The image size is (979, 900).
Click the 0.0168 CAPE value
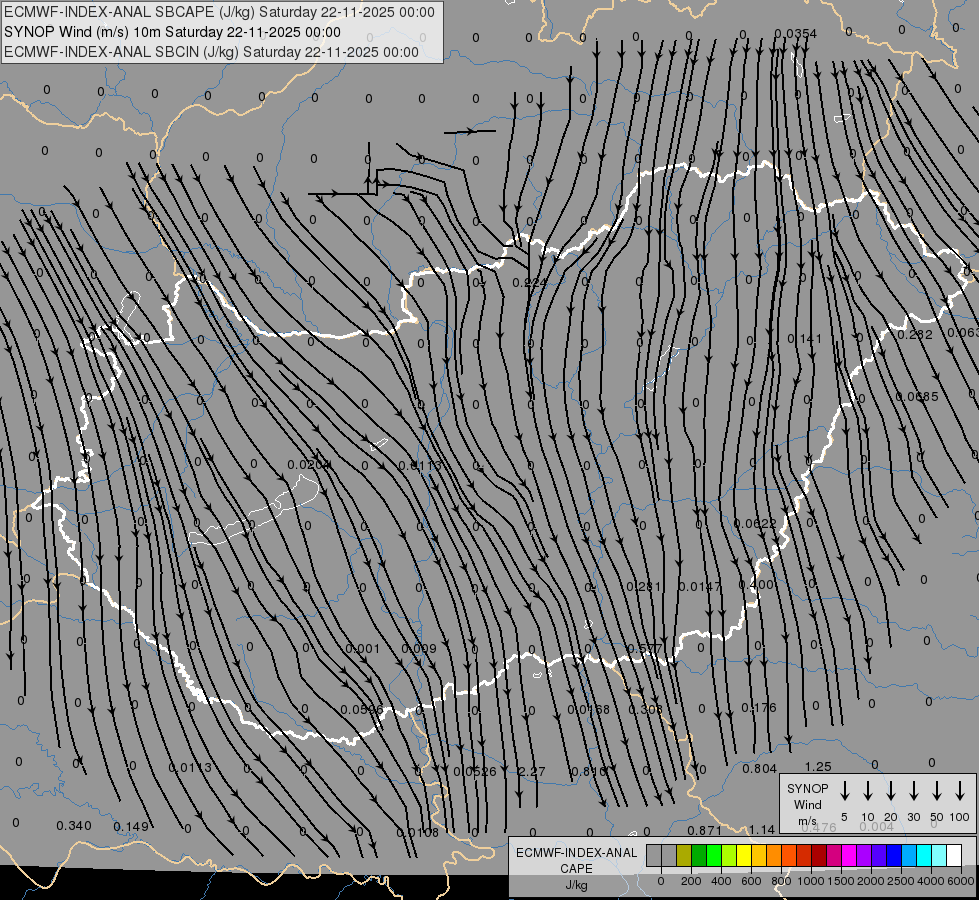(588, 710)
